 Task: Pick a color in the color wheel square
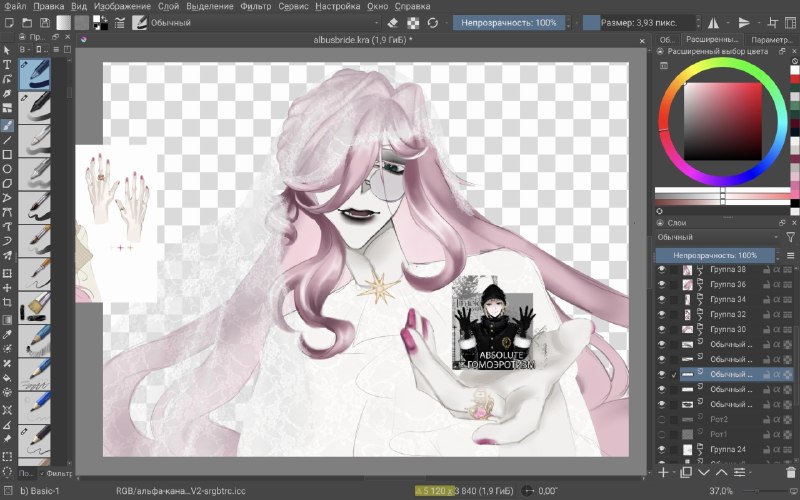pos(722,121)
